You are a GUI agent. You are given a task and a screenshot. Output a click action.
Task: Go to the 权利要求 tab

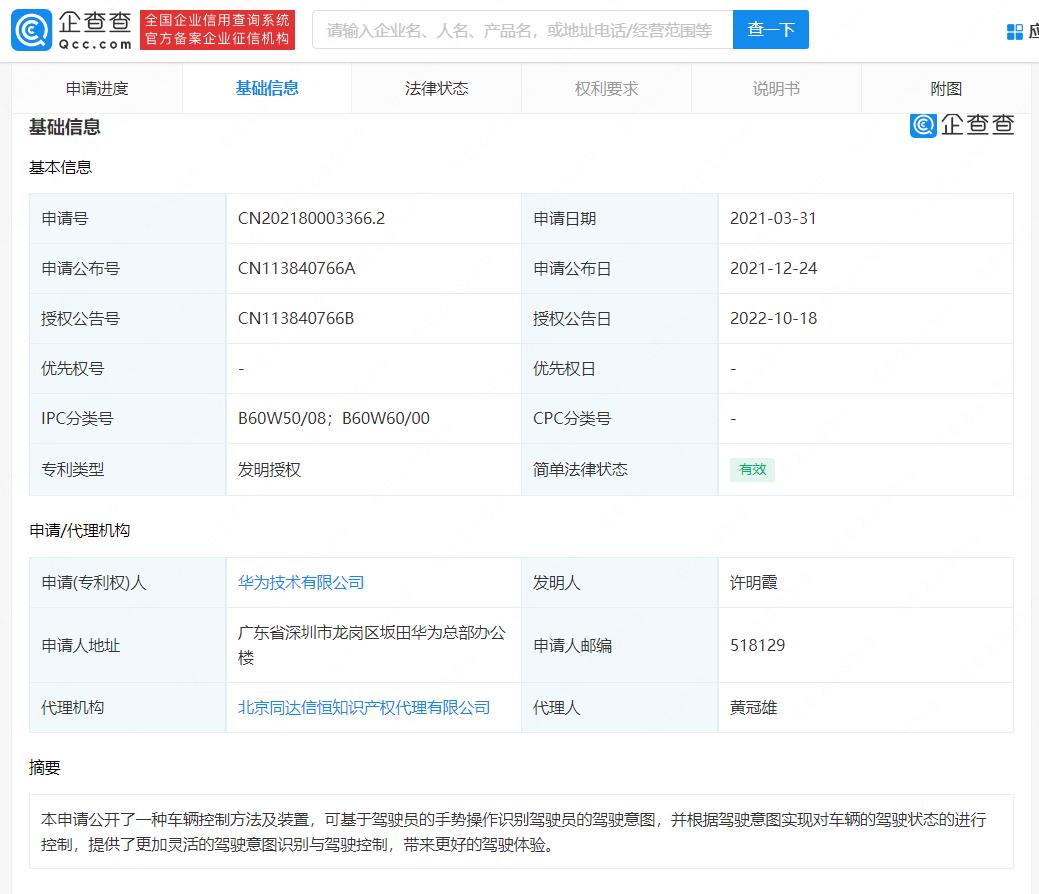pos(606,88)
